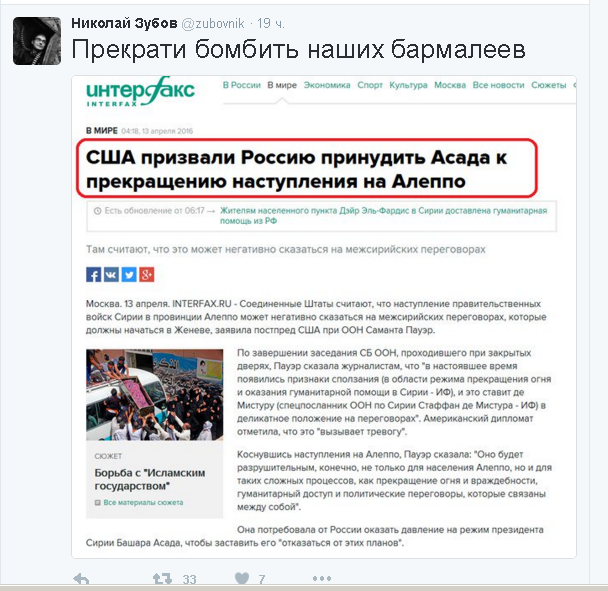Click the VK share icon
The height and width of the screenshot is (591, 608).
click(x=111, y=275)
